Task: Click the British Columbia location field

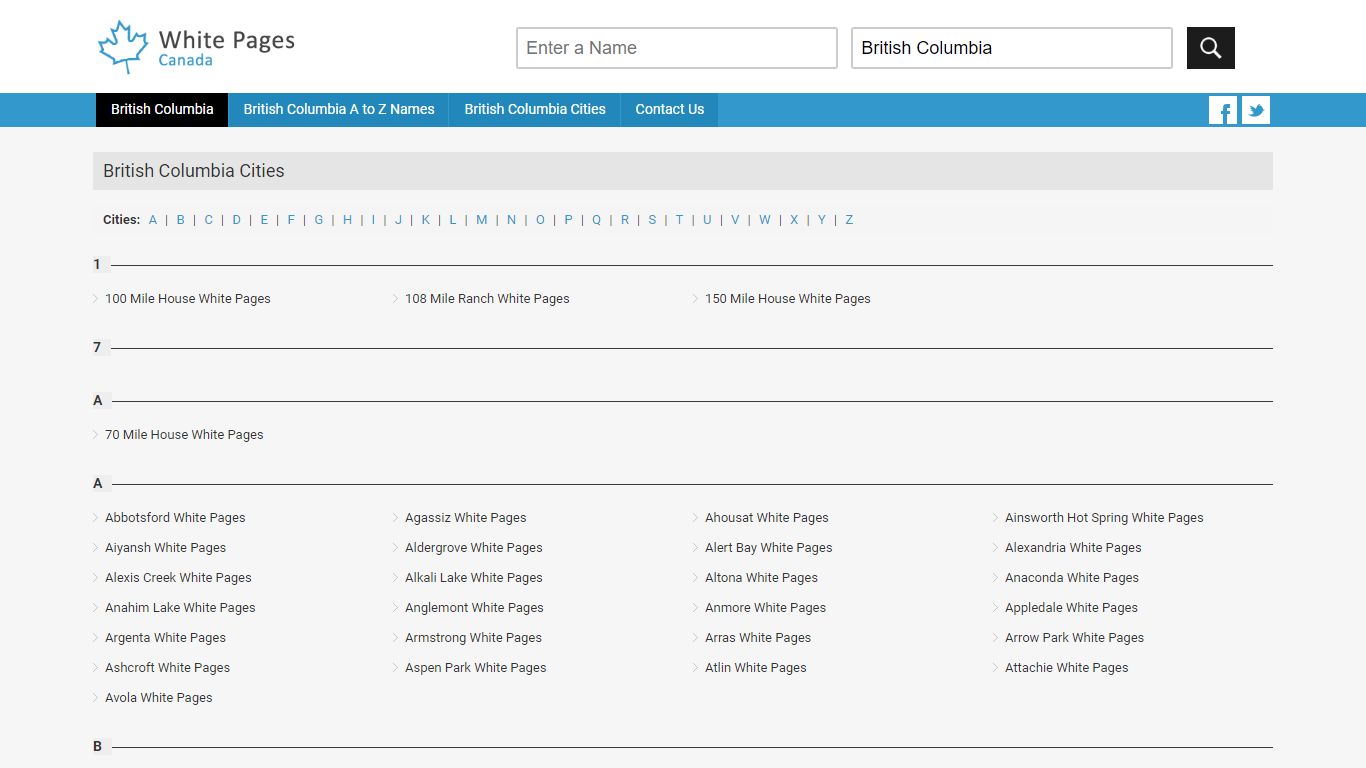Action: (x=1012, y=48)
